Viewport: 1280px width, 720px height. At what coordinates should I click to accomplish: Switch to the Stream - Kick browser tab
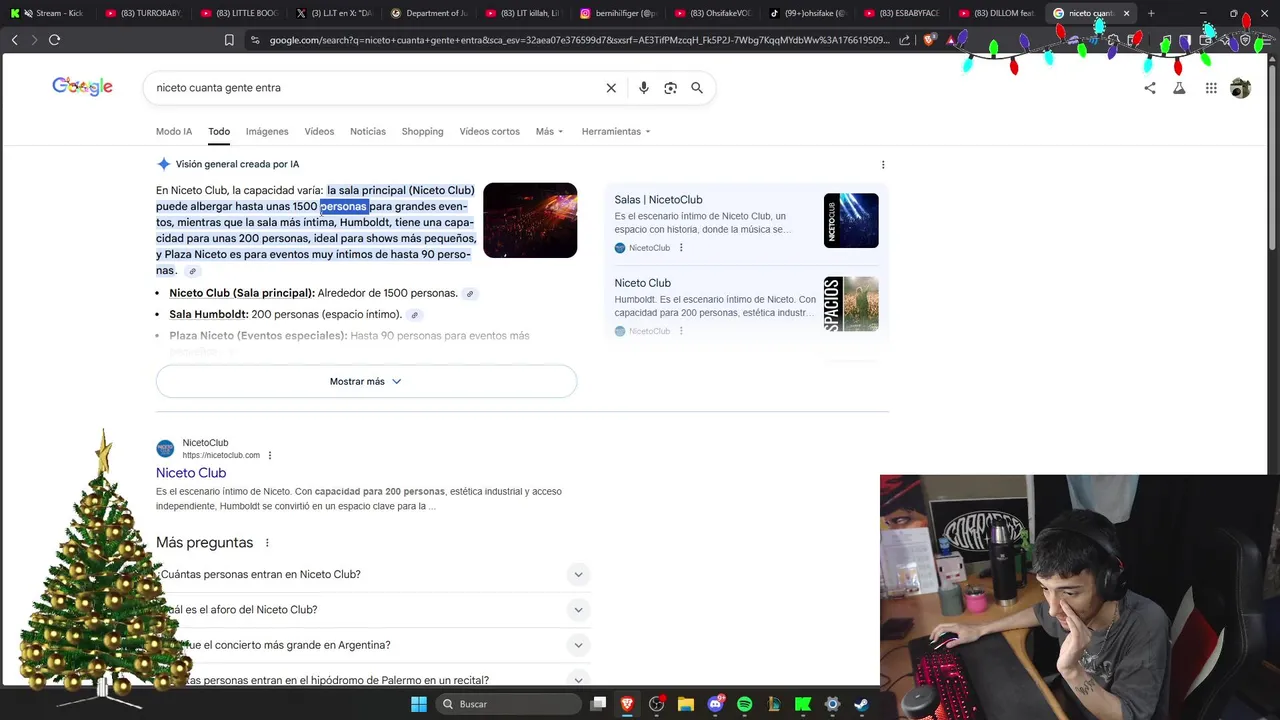(x=50, y=13)
